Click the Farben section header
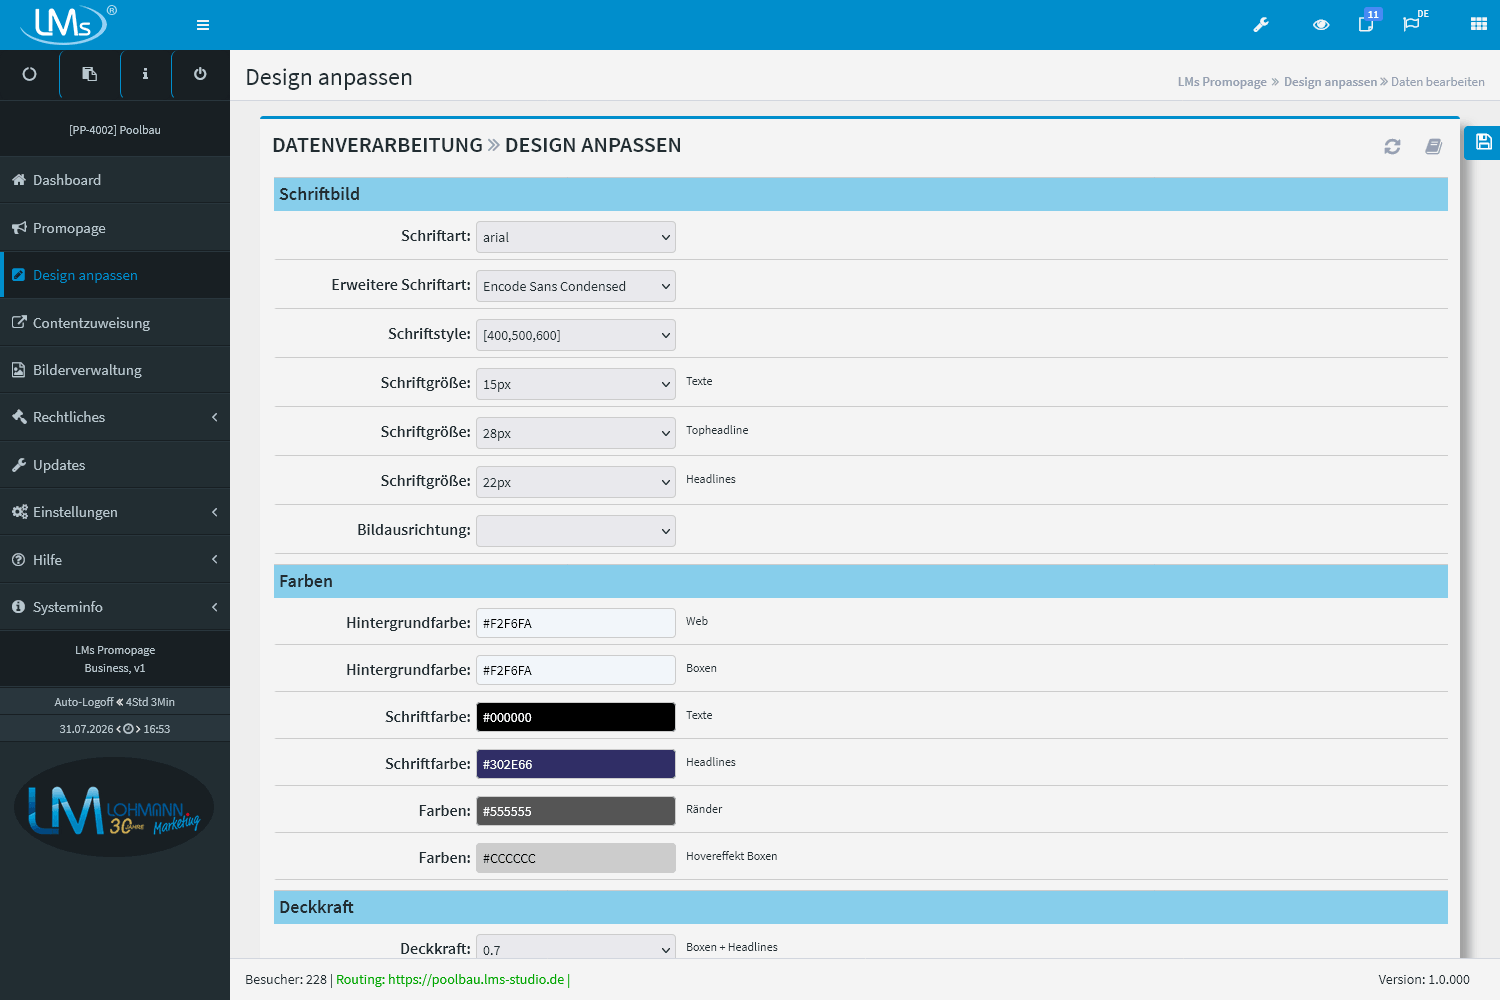The width and height of the screenshot is (1500, 1000). 861,581
